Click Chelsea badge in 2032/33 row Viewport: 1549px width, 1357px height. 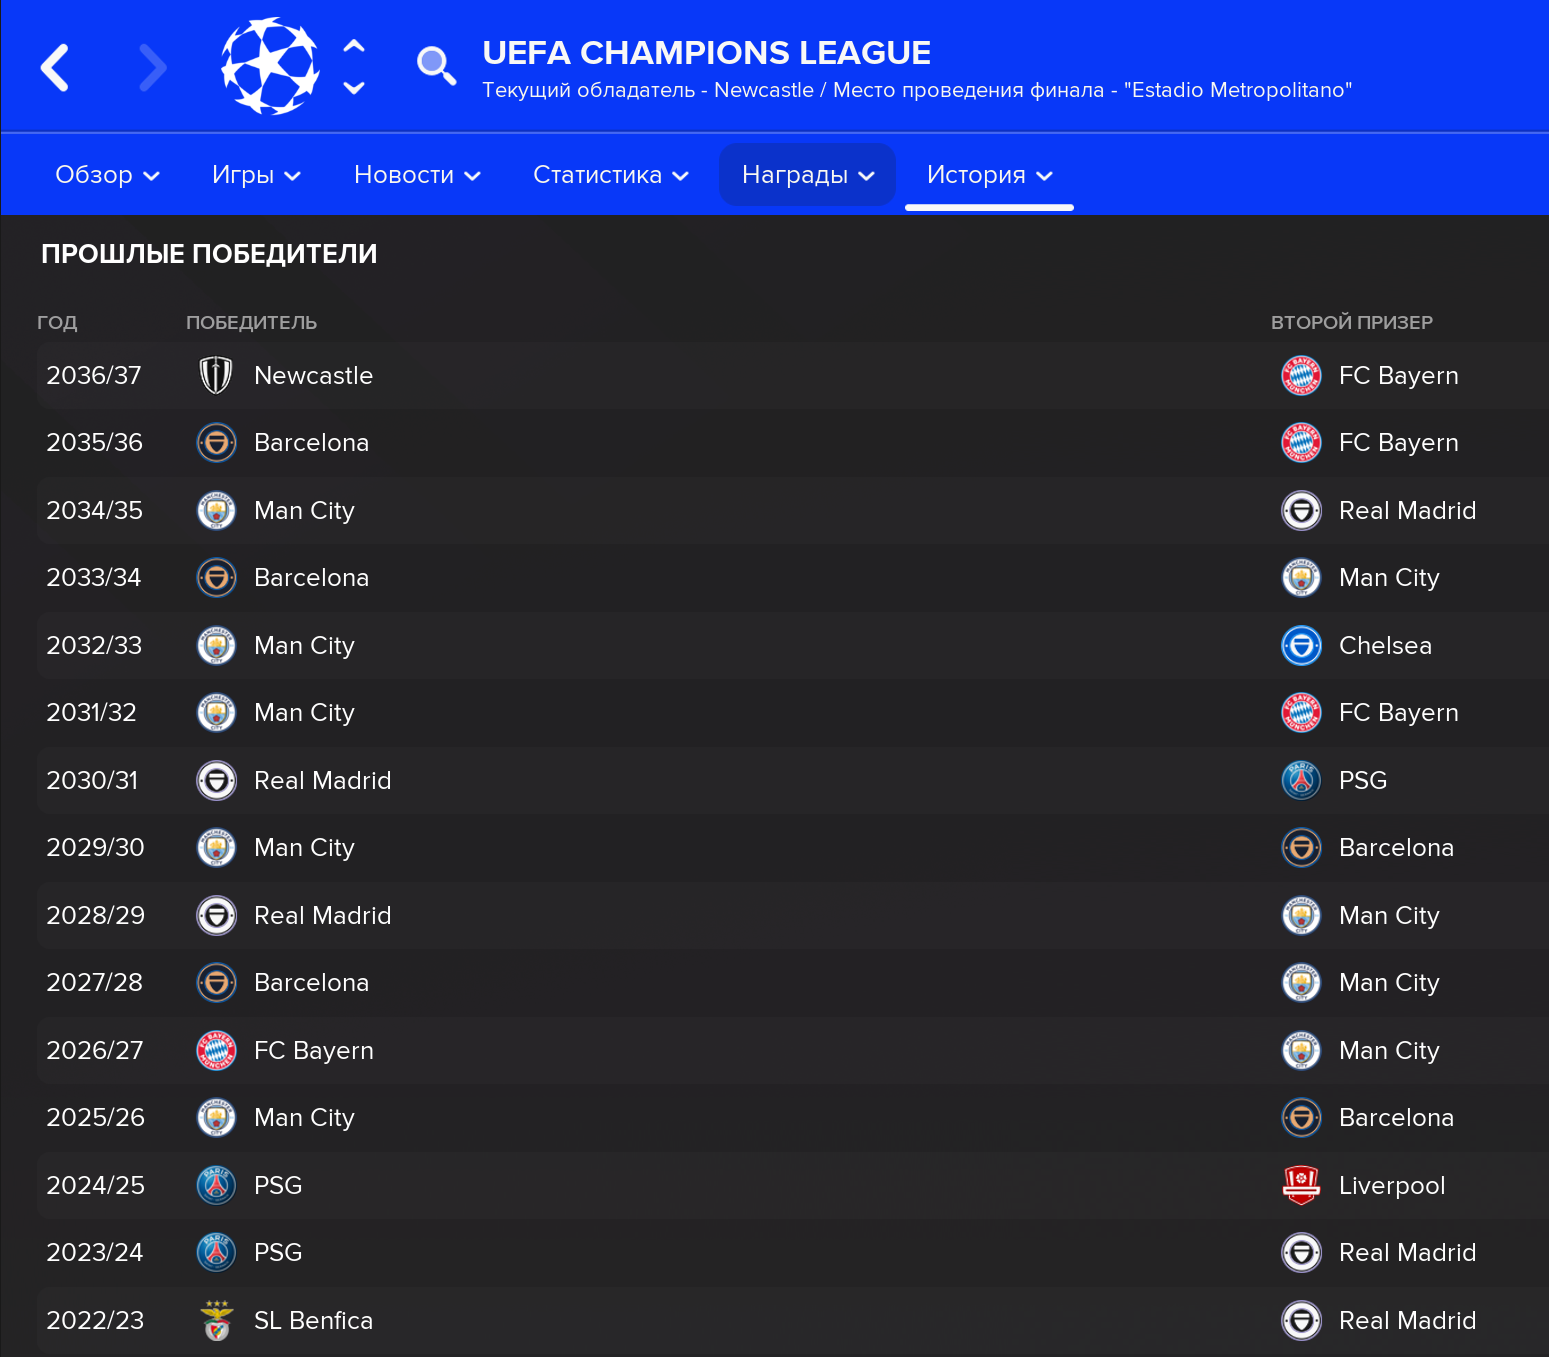[x=1301, y=646]
